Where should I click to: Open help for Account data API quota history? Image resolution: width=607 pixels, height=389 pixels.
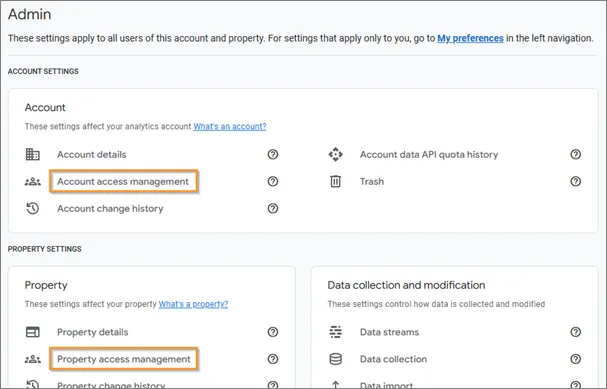pos(576,154)
